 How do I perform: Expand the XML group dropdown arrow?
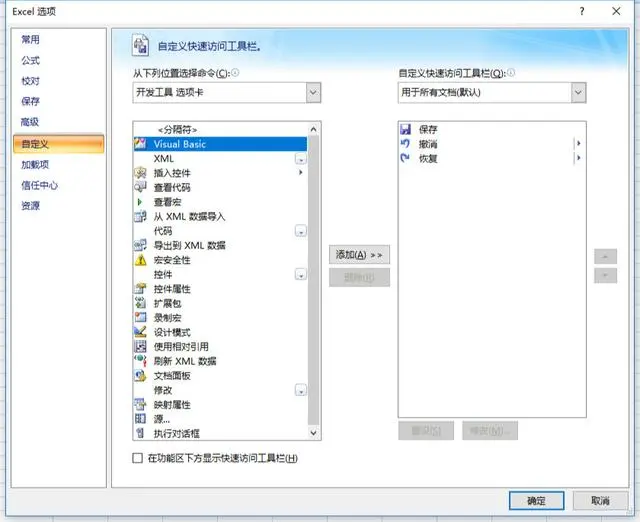click(301, 159)
